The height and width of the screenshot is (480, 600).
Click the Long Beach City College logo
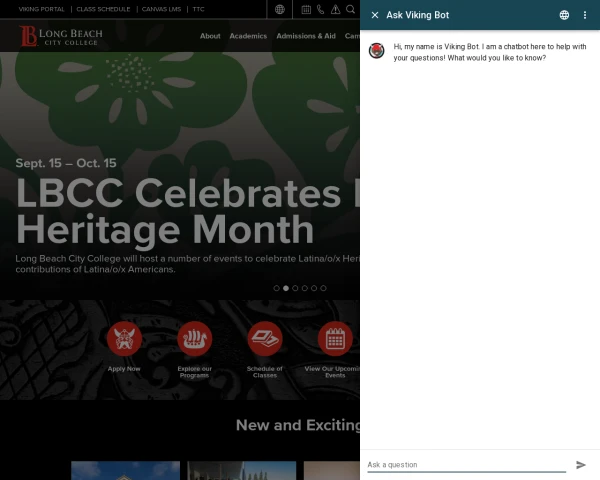coord(61,36)
